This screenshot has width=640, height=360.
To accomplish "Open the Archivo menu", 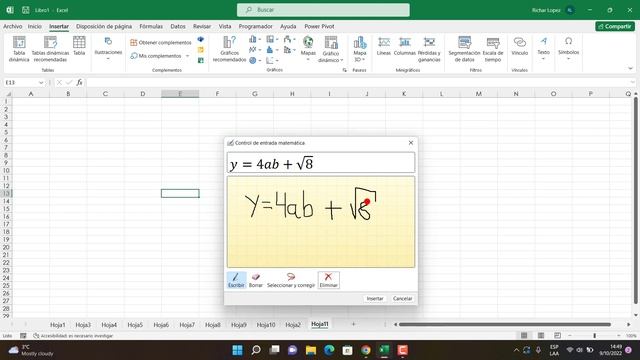I will tap(13, 26).
